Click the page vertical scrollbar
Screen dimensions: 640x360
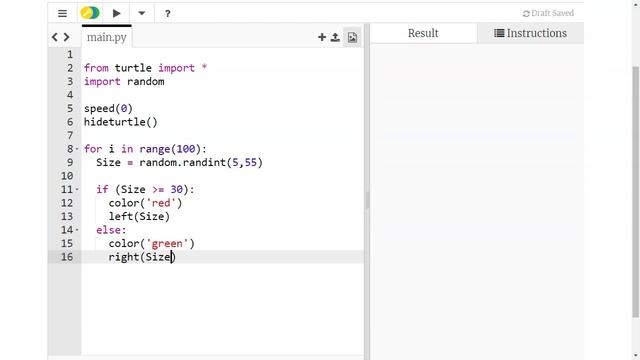636,192
